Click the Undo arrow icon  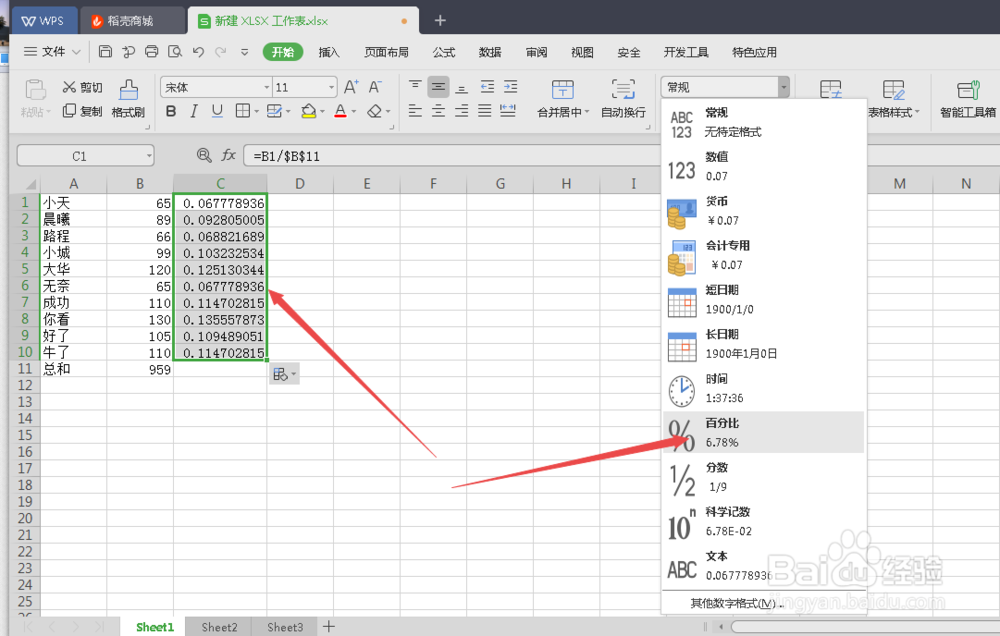[x=198, y=52]
